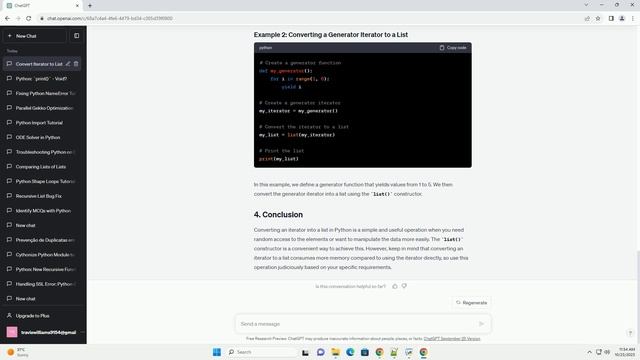Screen dimensions: 640x360
Task: Open the user account menu at sidebar bottom
Action: [x=42, y=332]
